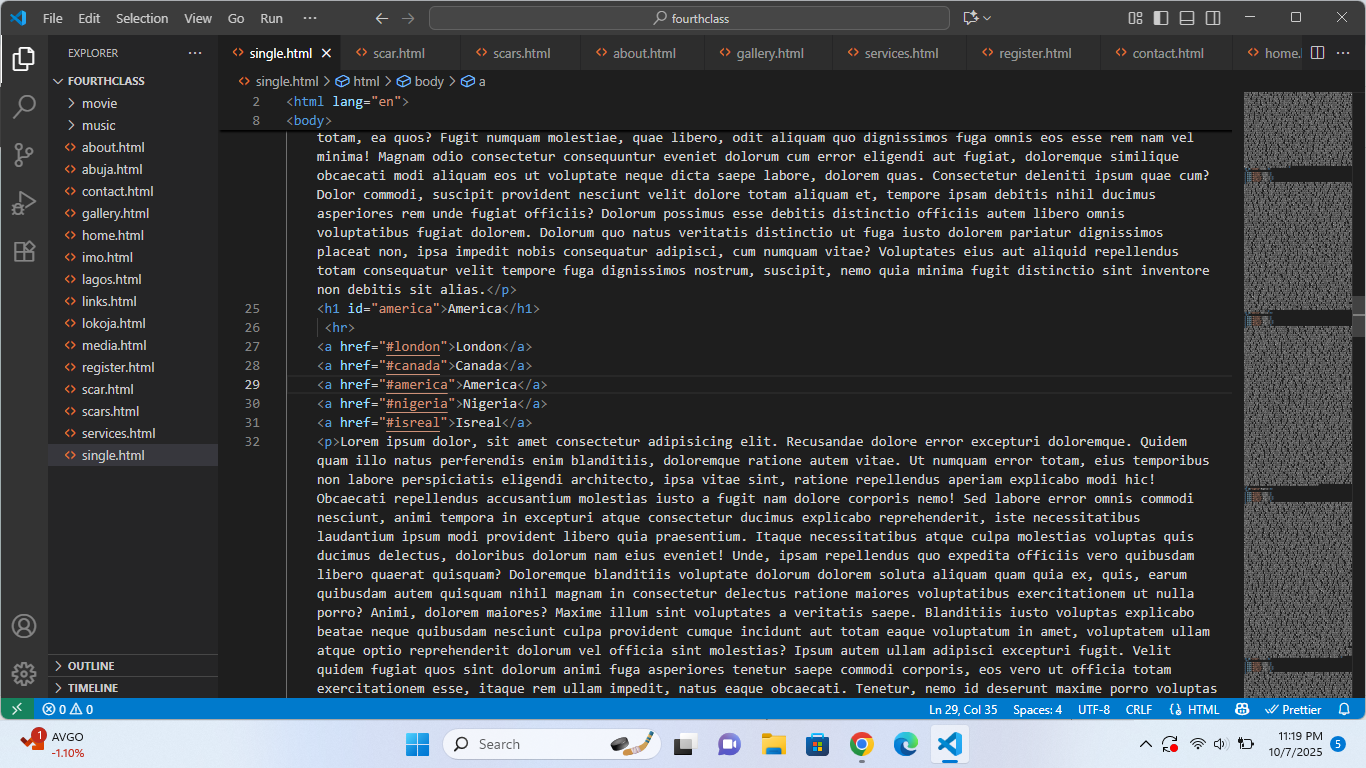Image resolution: width=1366 pixels, height=768 pixels.
Task: Open the Source Control view
Action: pos(24,154)
